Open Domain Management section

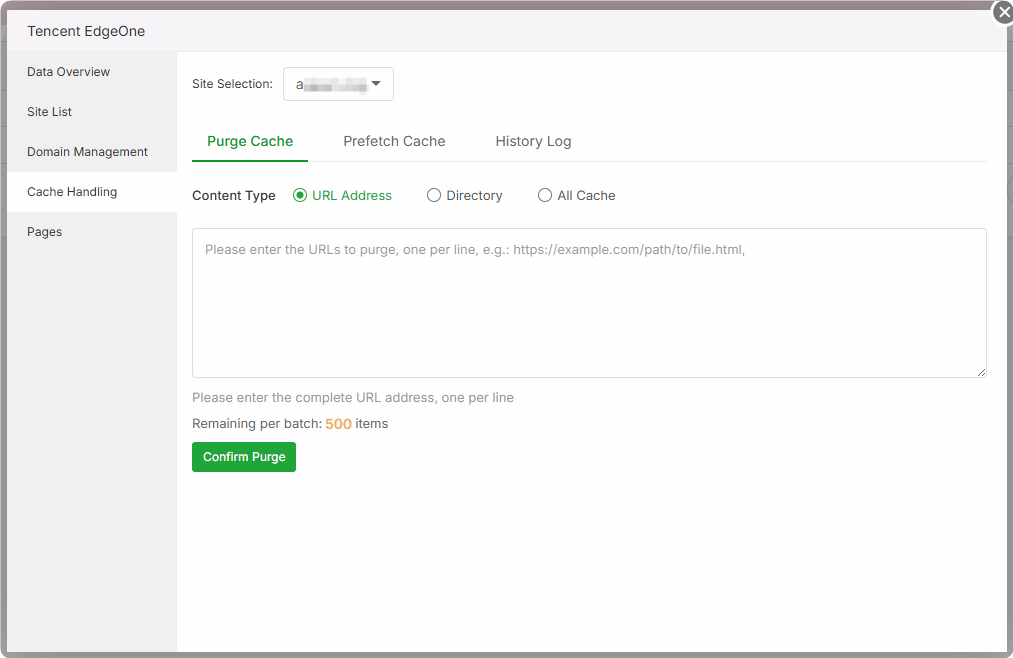[x=92, y=152]
